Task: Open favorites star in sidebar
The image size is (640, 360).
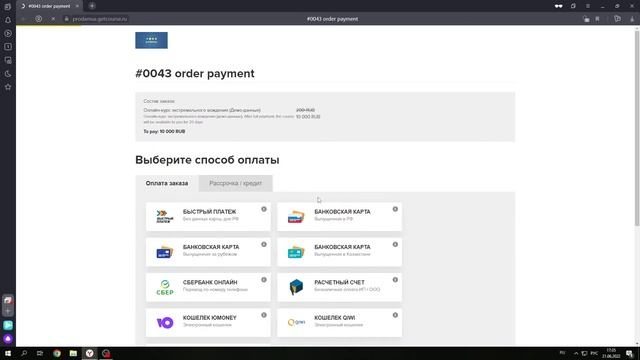Action: 8,87
